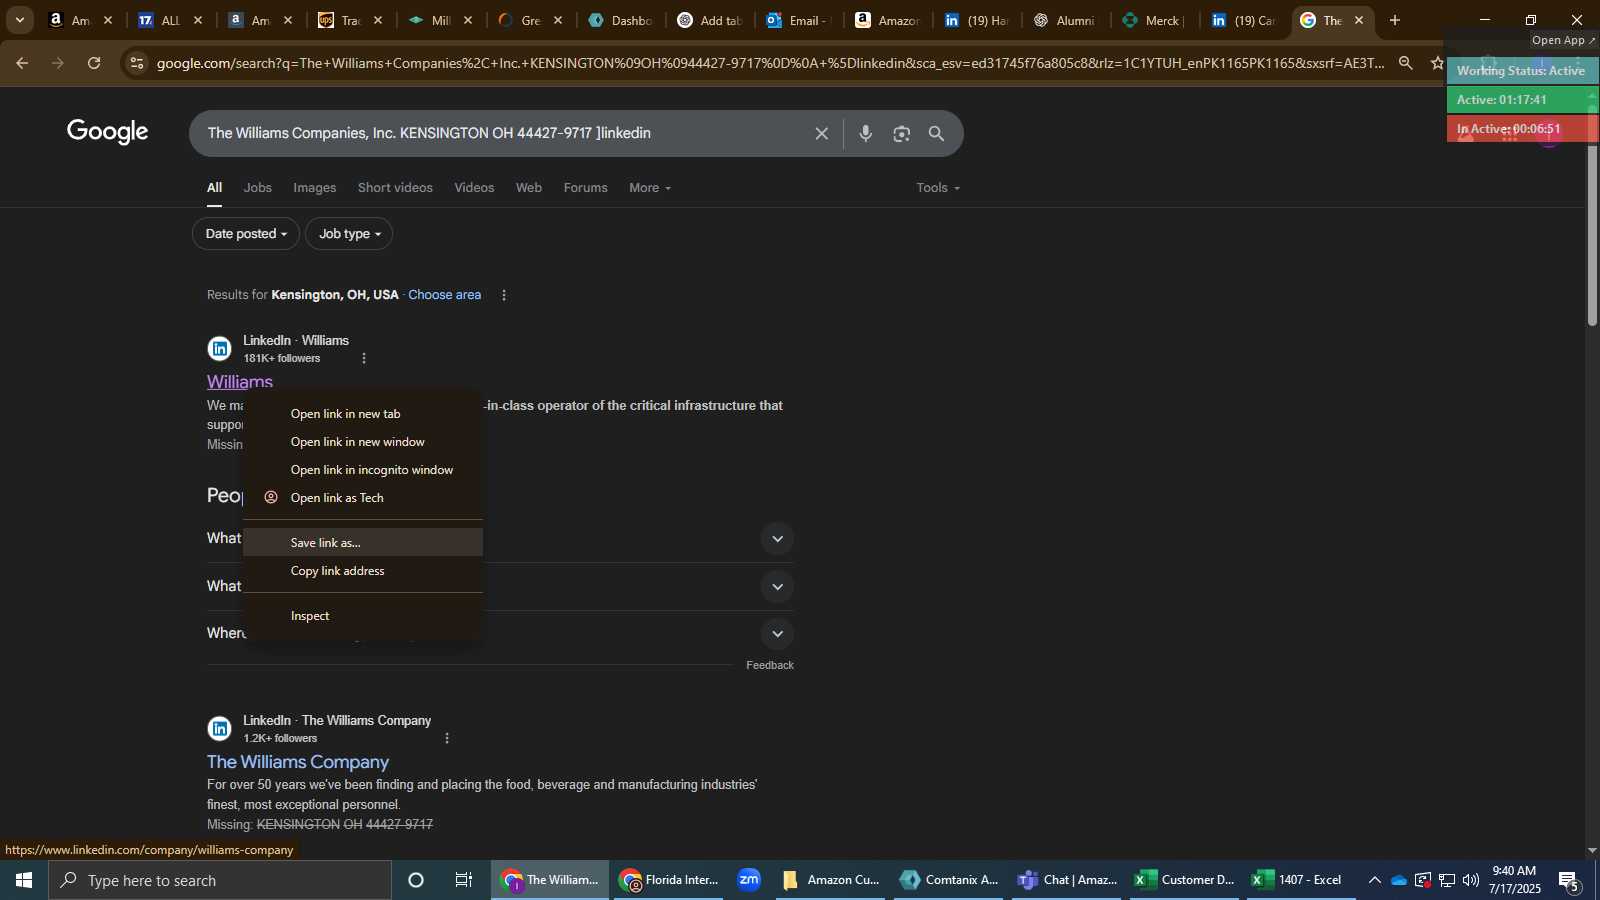Go forward to next page
This screenshot has width=1600, height=900.
[x=58, y=63]
